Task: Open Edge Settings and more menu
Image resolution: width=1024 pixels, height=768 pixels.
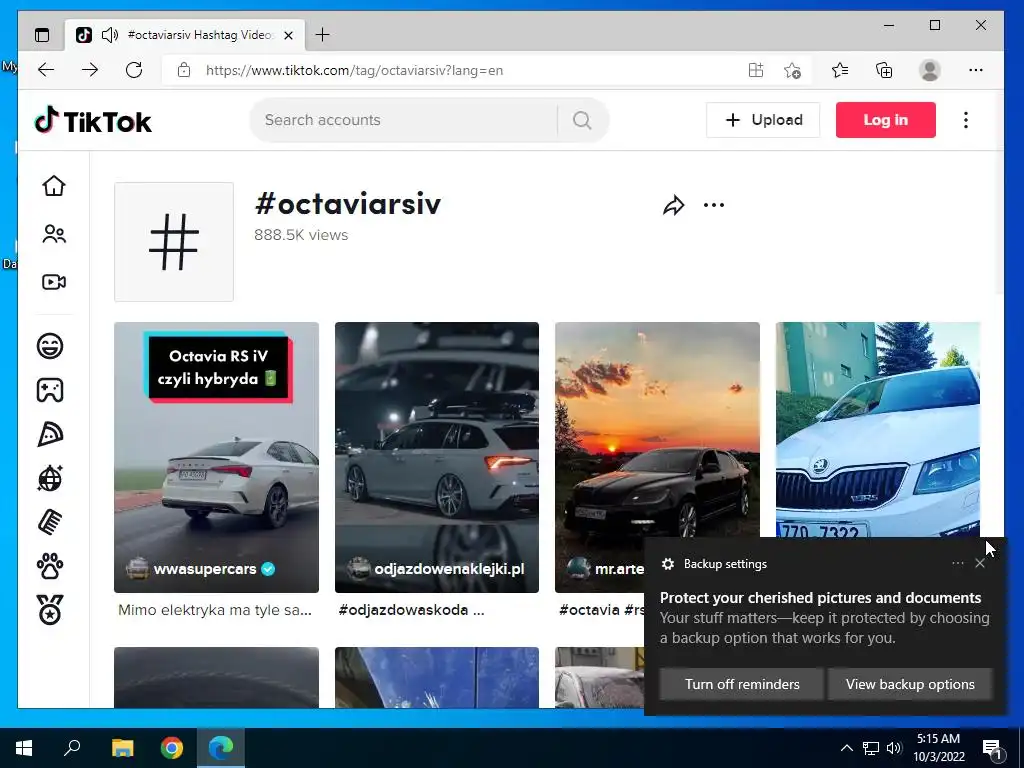Action: [976, 70]
